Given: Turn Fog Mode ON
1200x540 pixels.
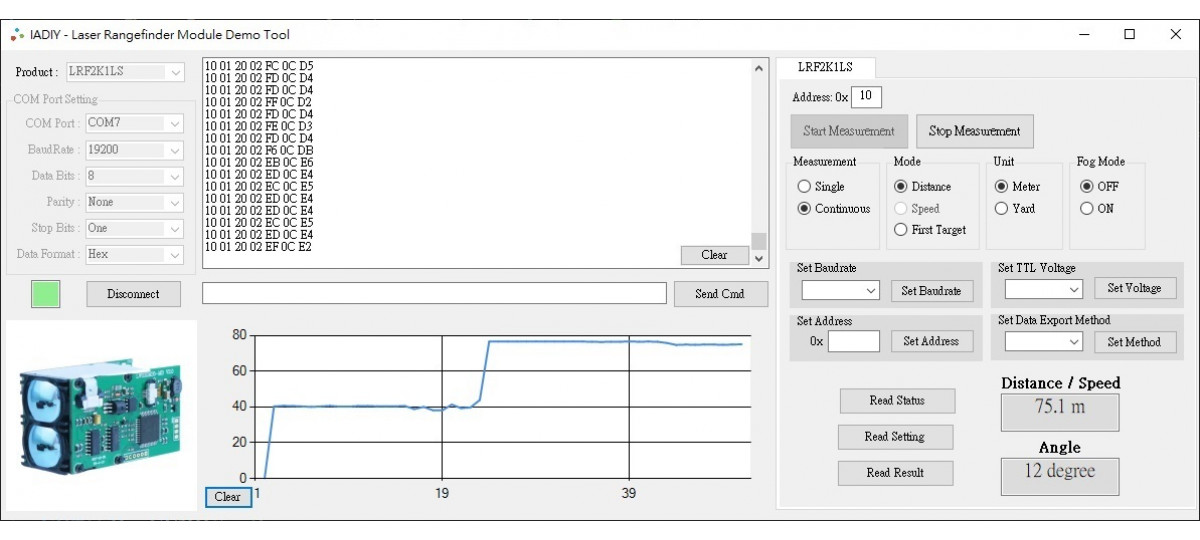Looking at the screenshot, I should pos(1087,209).
